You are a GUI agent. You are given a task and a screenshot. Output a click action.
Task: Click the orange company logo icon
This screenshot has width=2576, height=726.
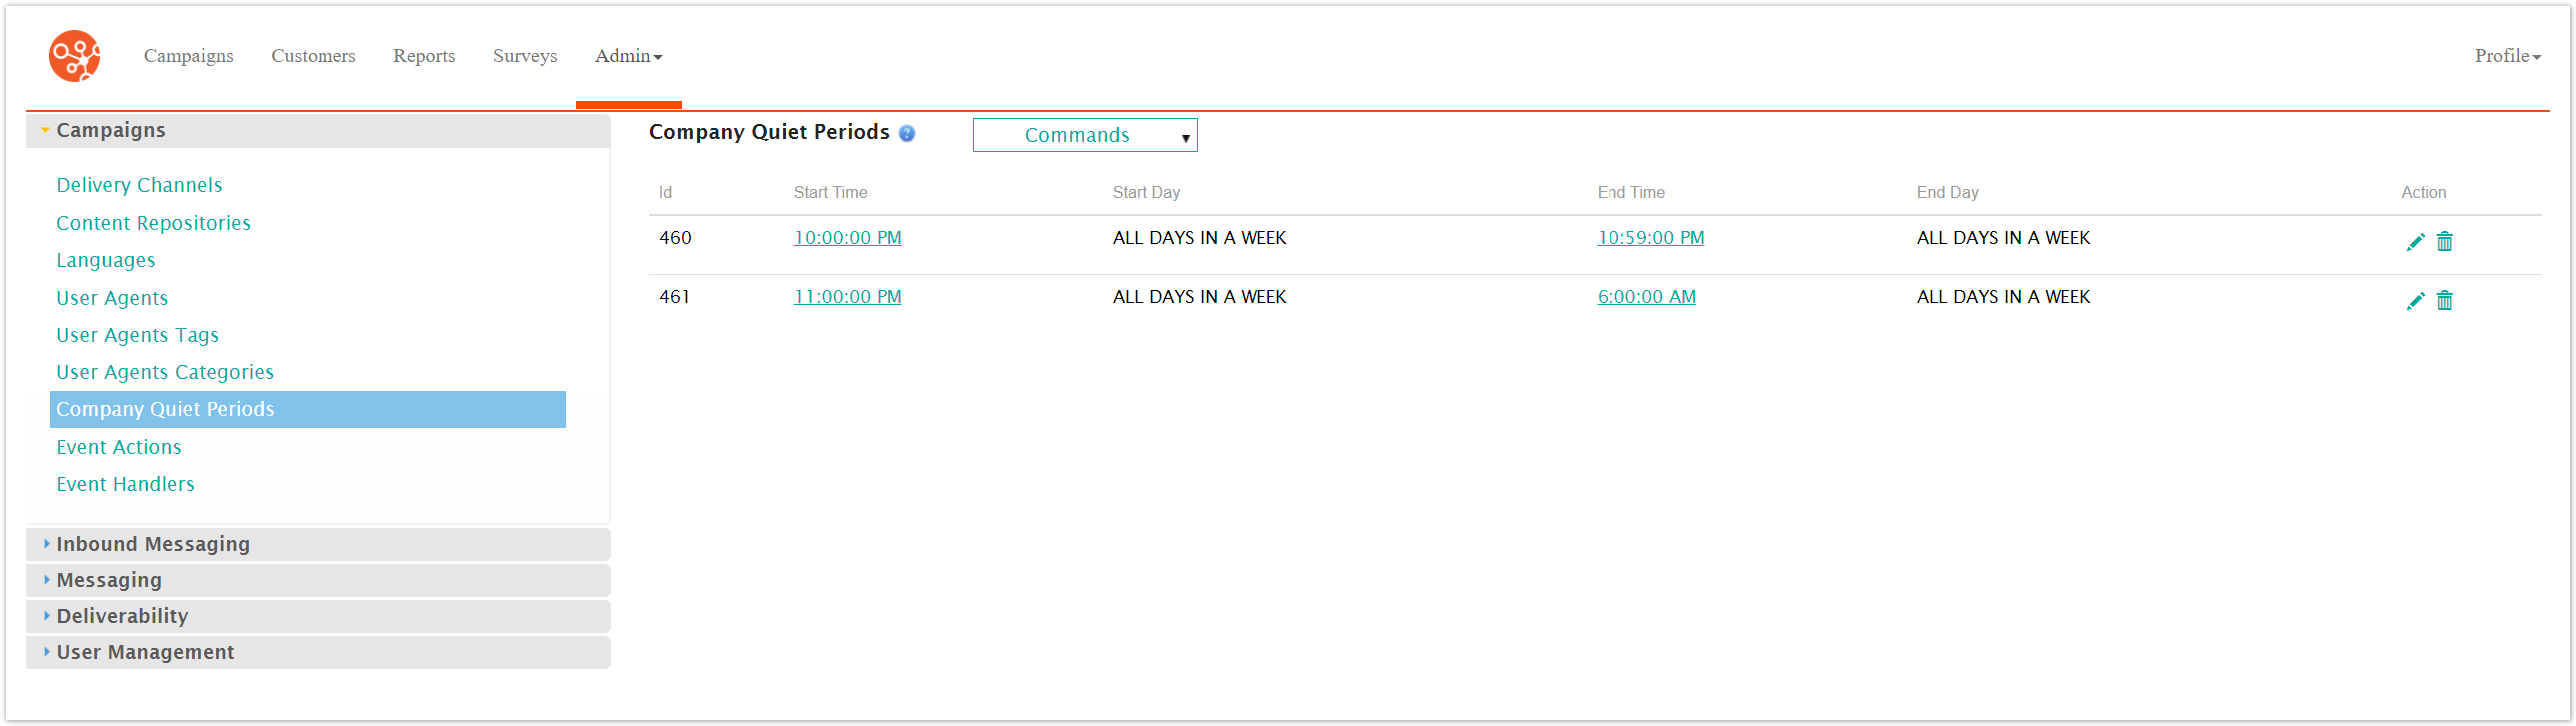(x=74, y=56)
